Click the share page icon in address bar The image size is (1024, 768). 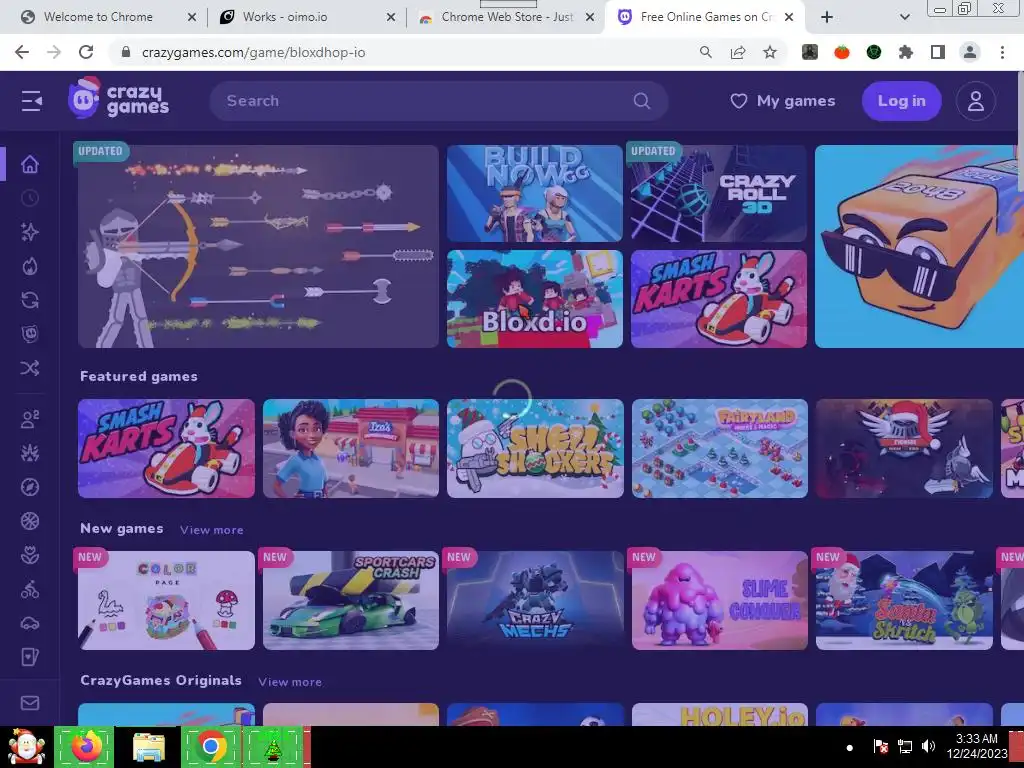coord(738,52)
